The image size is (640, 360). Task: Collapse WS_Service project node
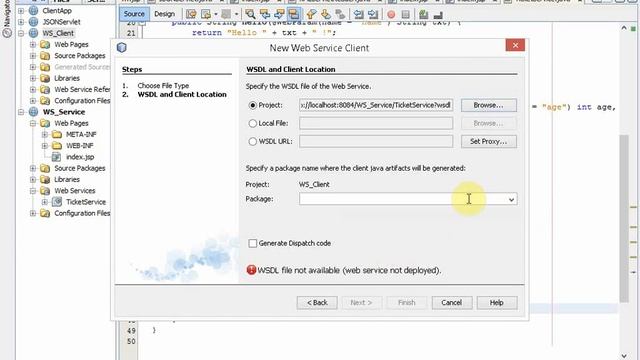[x=21, y=112]
